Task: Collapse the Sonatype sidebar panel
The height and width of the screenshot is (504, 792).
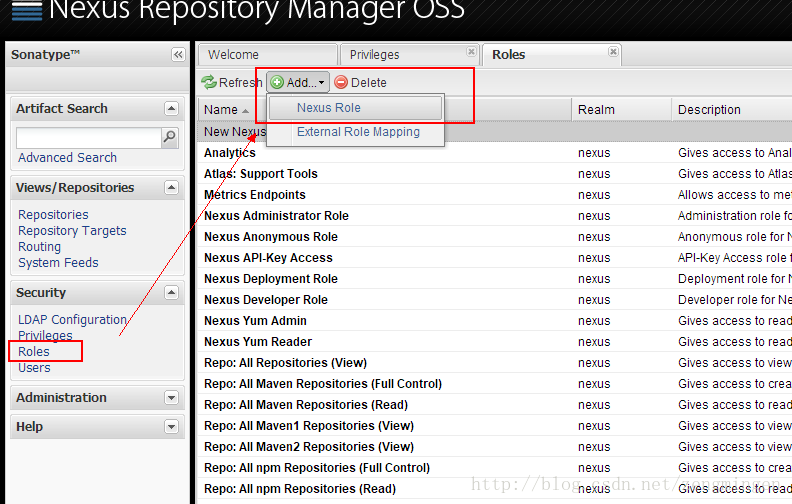Action: [x=178, y=55]
